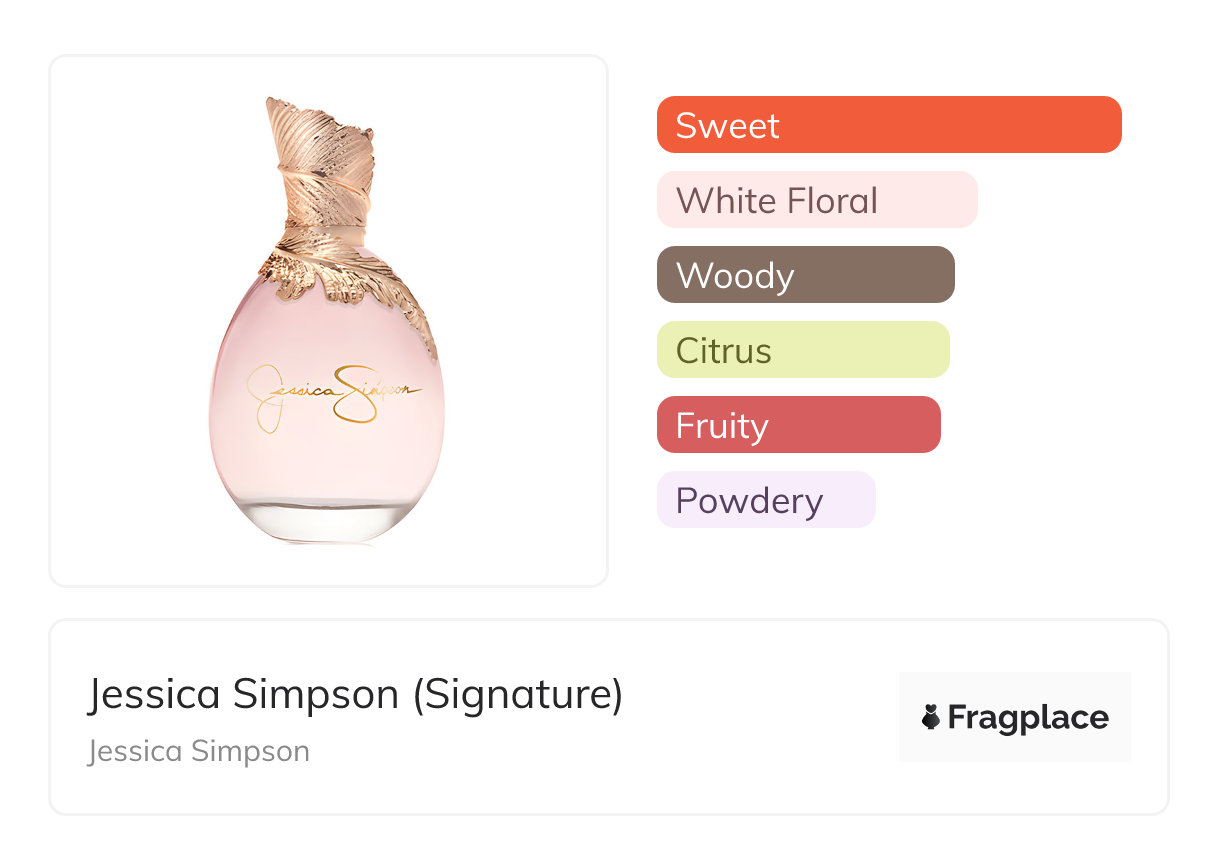Viewport: 1218px width, 864px height.
Task: Open the "Jessica Simpson (Signature)" title
Action: pos(355,695)
